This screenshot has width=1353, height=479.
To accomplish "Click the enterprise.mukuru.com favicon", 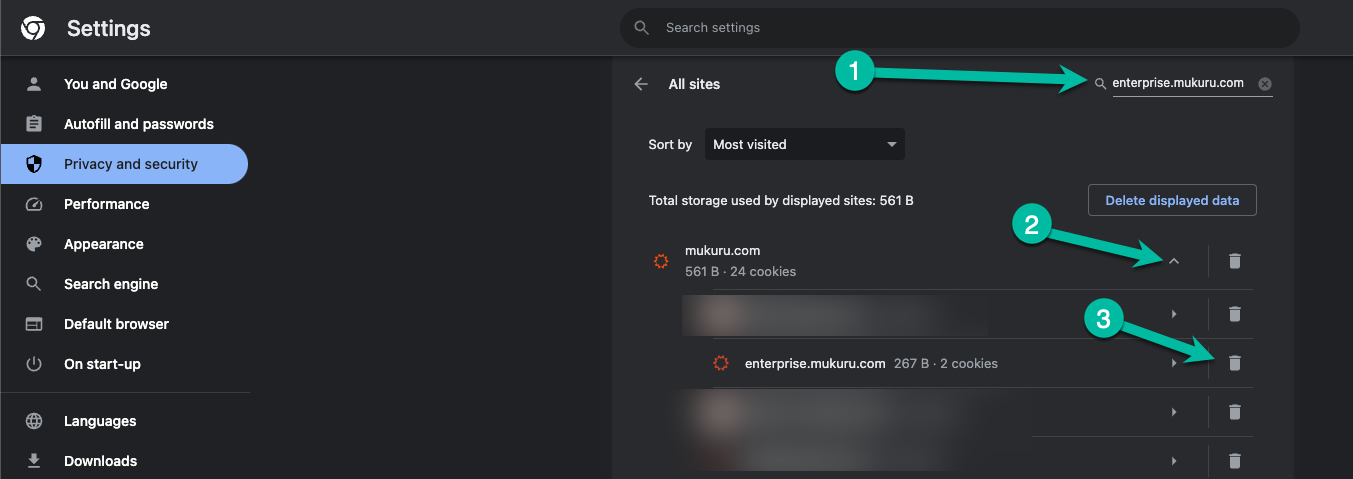I will 720,363.
